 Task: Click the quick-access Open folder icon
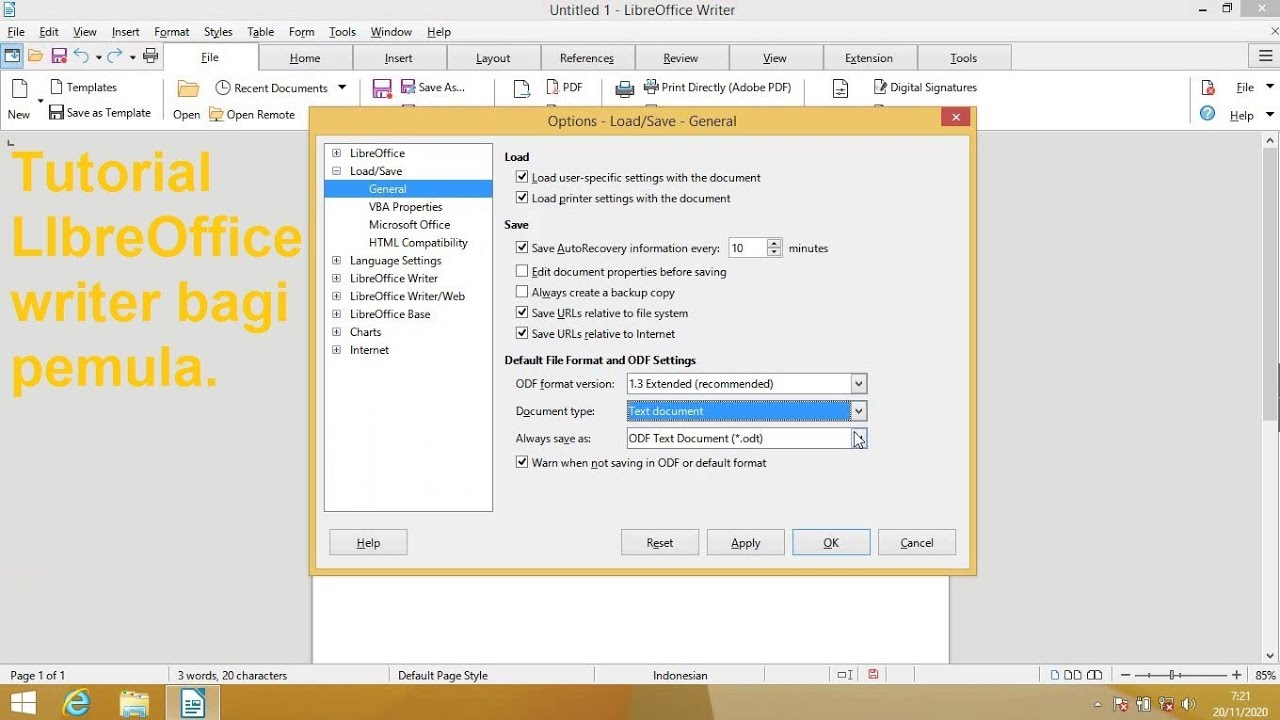click(36, 56)
